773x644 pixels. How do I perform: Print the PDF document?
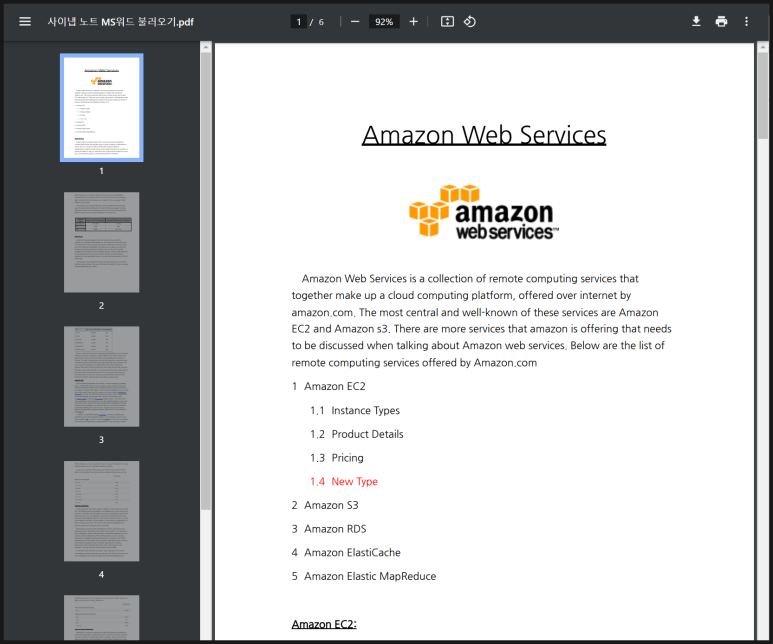[x=721, y=22]
